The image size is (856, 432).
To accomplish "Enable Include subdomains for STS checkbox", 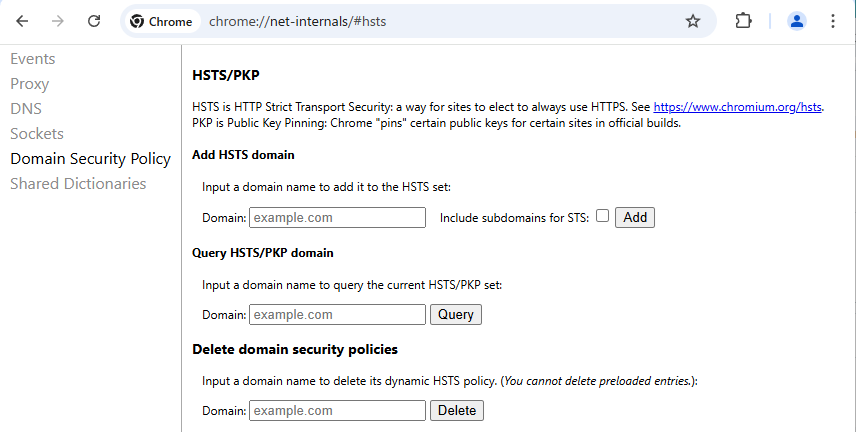I will tap(602, 216).
